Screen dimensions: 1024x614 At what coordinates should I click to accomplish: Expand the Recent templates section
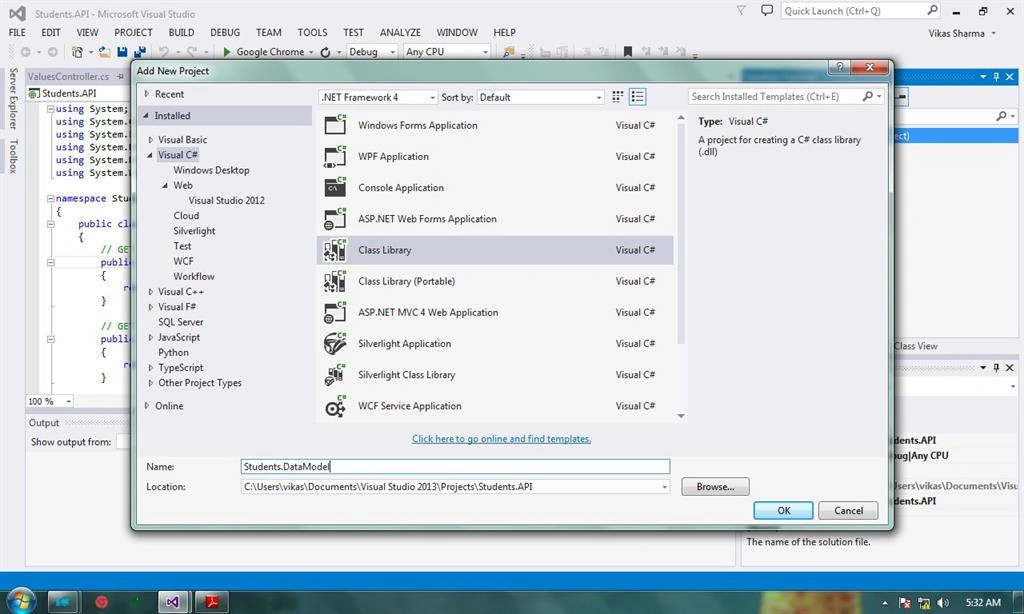pos(147,94)
